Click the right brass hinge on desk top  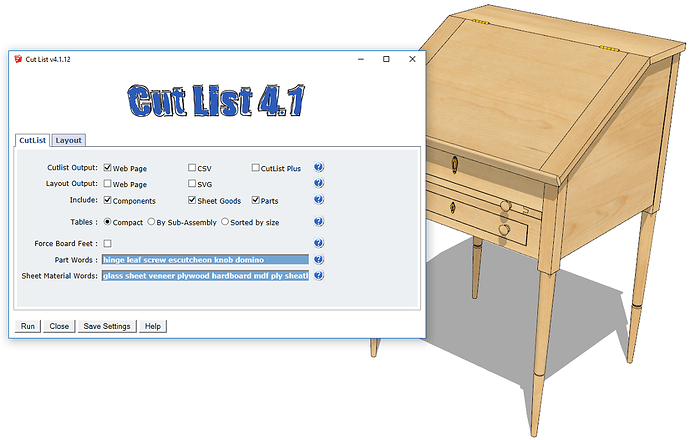pos(609,48)
